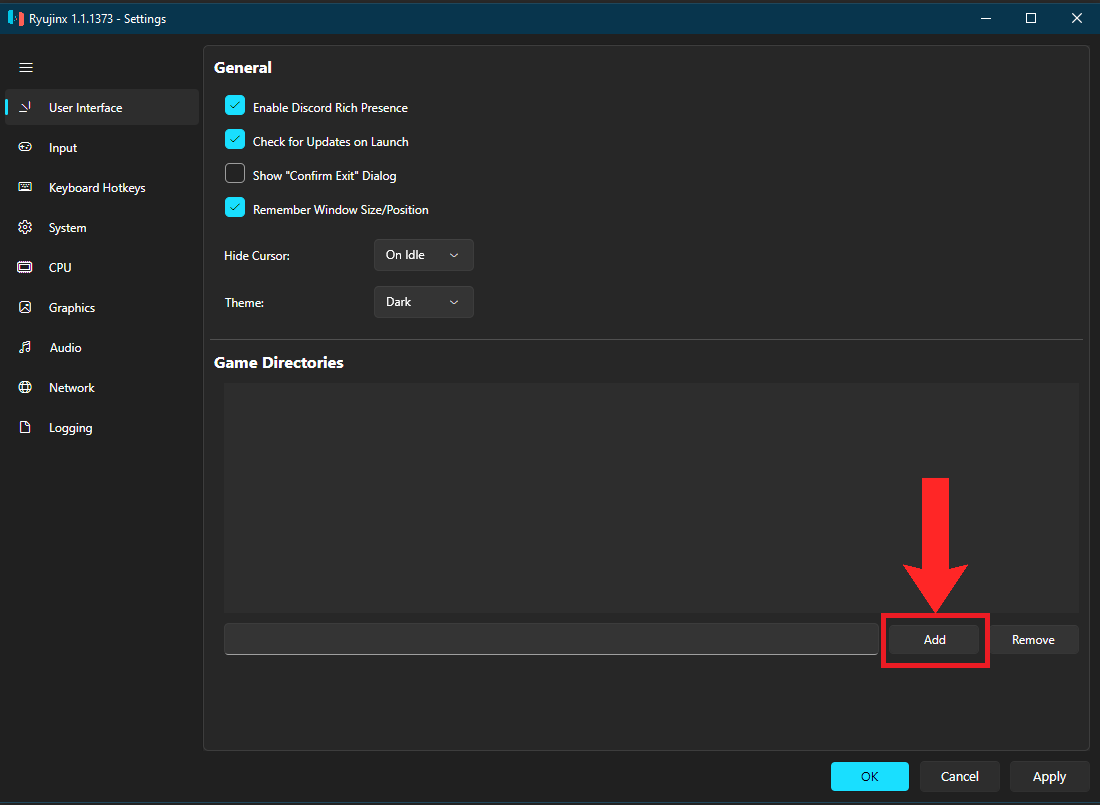The height and width of the screenshot is (805, 1100).
Task: Click the "Hide Cursor:" label
Action: click(x=257, y=255)
